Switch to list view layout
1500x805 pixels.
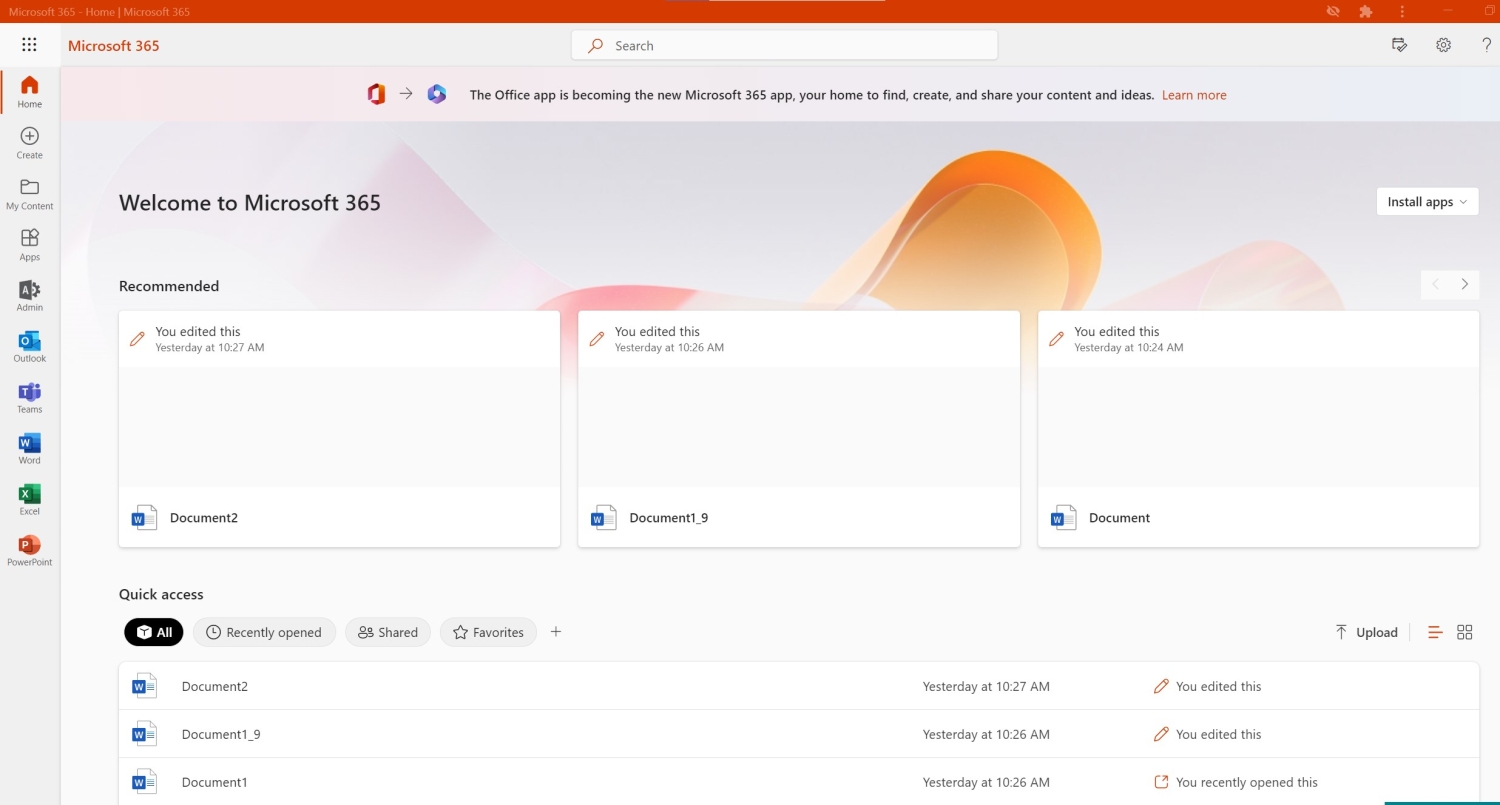(x=1435, y=632)
